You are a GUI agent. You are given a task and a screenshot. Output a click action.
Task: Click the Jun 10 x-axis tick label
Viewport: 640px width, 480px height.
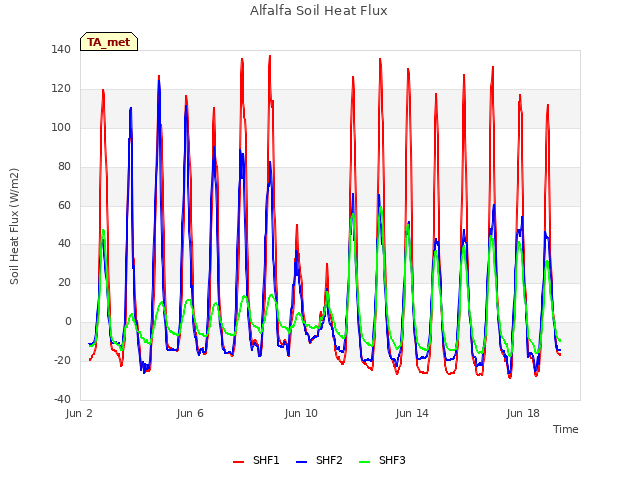(301, 413)
